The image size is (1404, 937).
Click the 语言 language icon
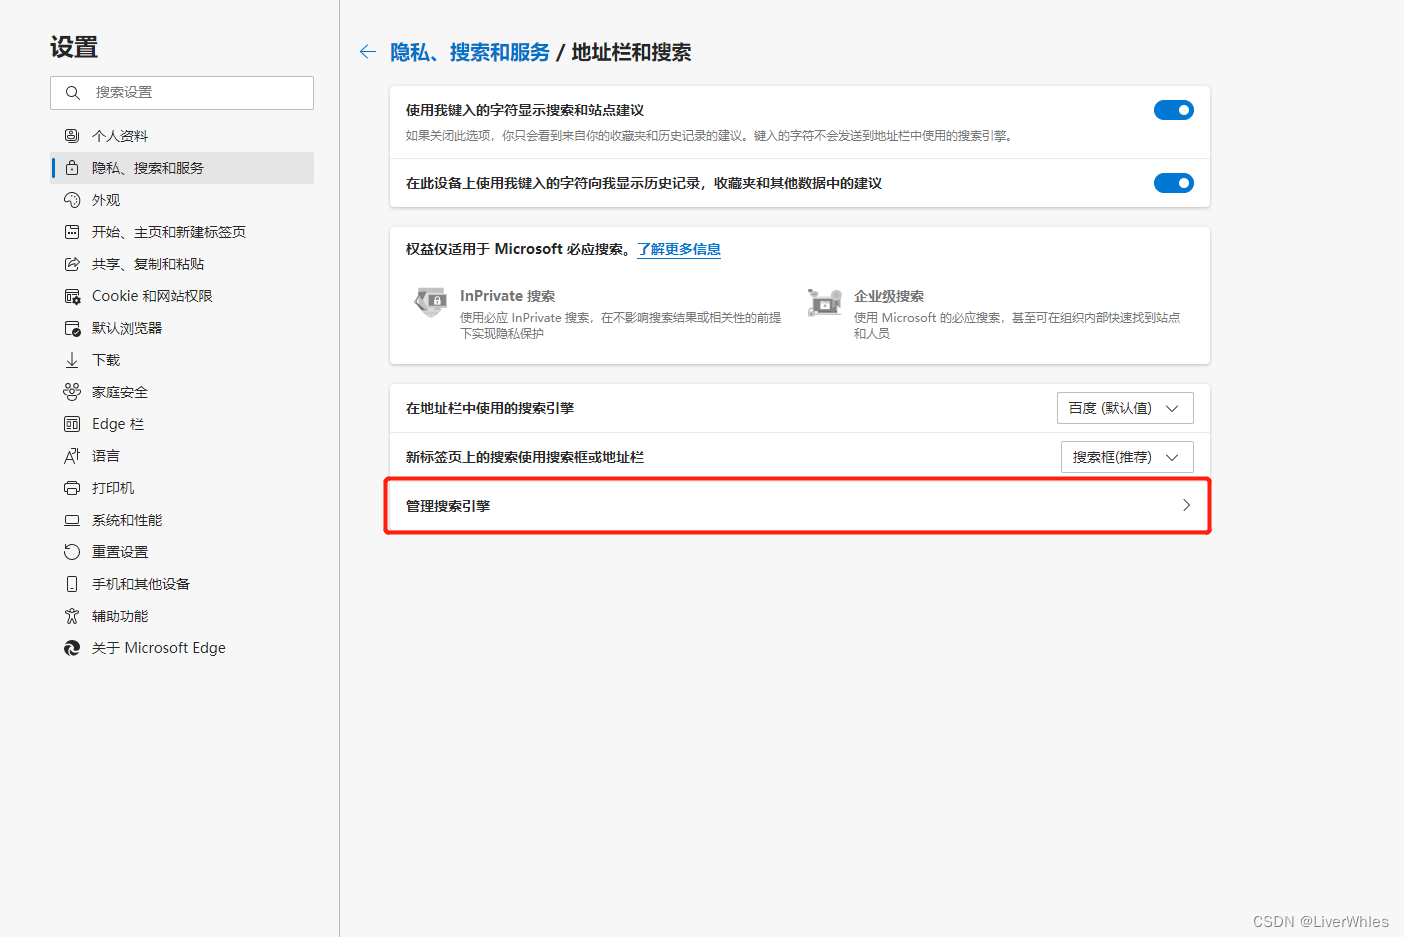pos(72,456)
